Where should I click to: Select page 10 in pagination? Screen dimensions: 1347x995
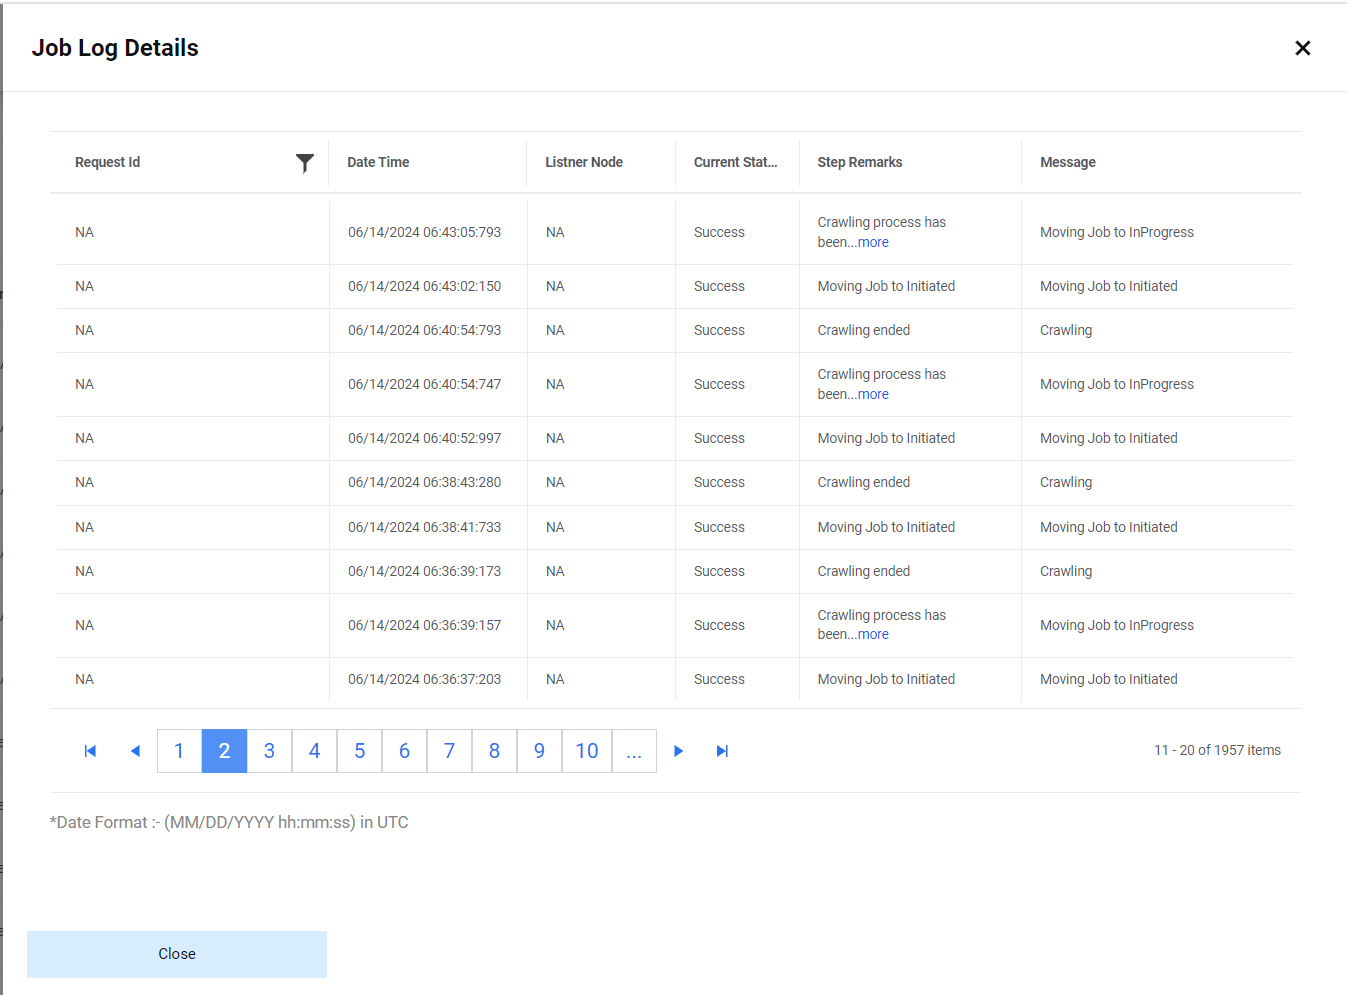click(x=587, y=751)
